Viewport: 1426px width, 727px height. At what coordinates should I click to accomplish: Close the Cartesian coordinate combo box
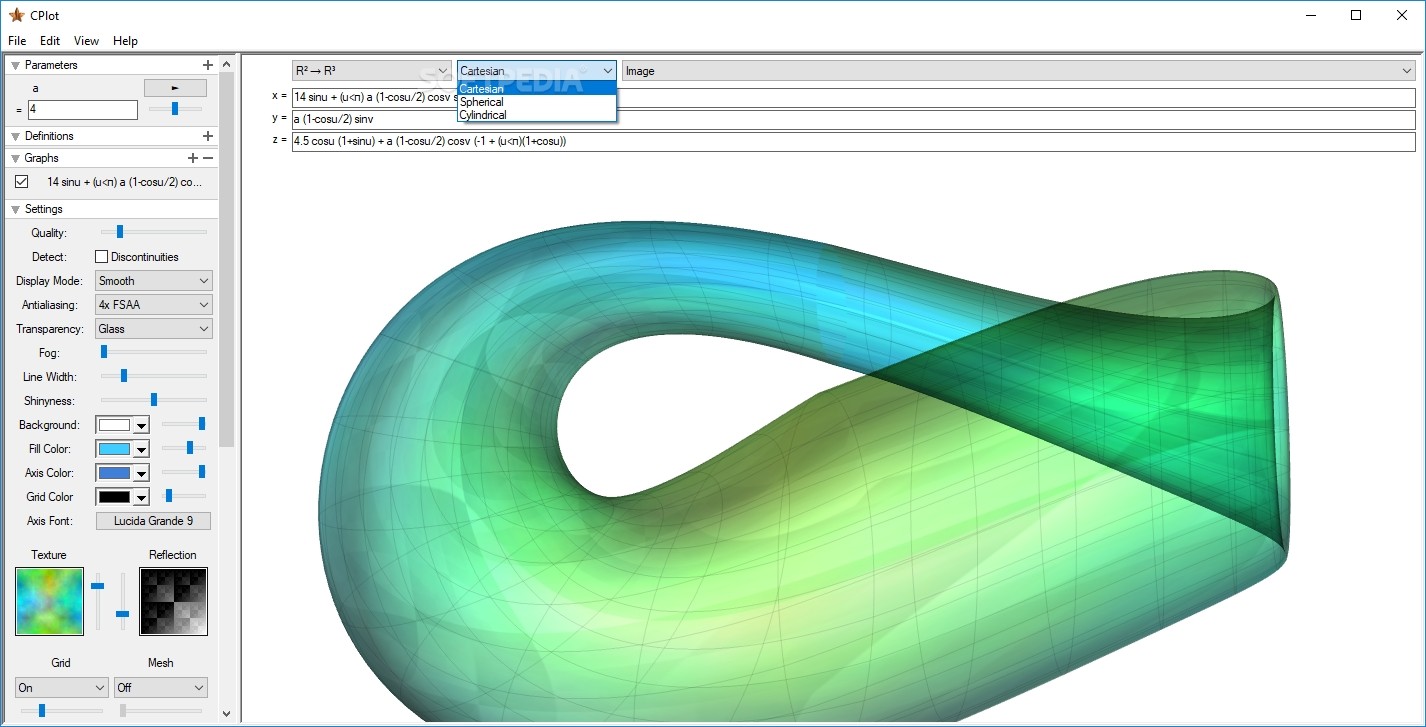[608, 71]
